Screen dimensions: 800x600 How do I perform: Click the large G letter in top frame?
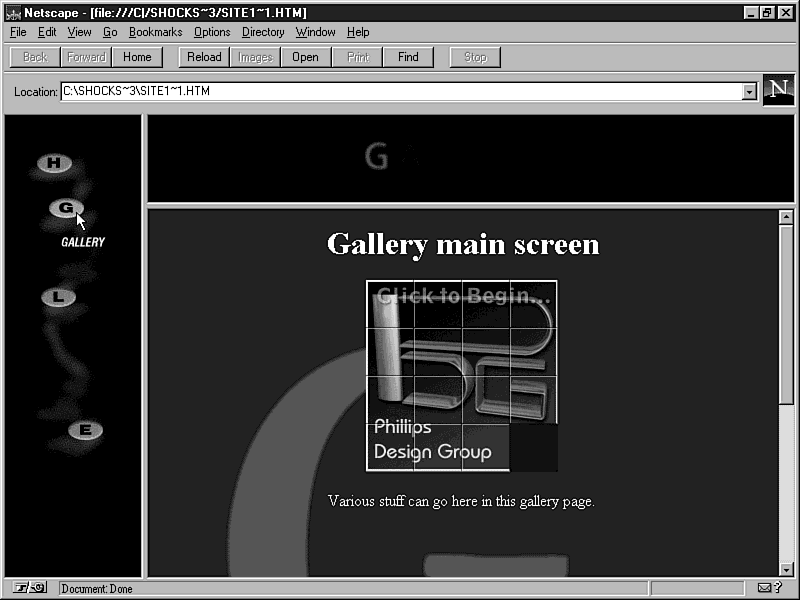(377, 156)
